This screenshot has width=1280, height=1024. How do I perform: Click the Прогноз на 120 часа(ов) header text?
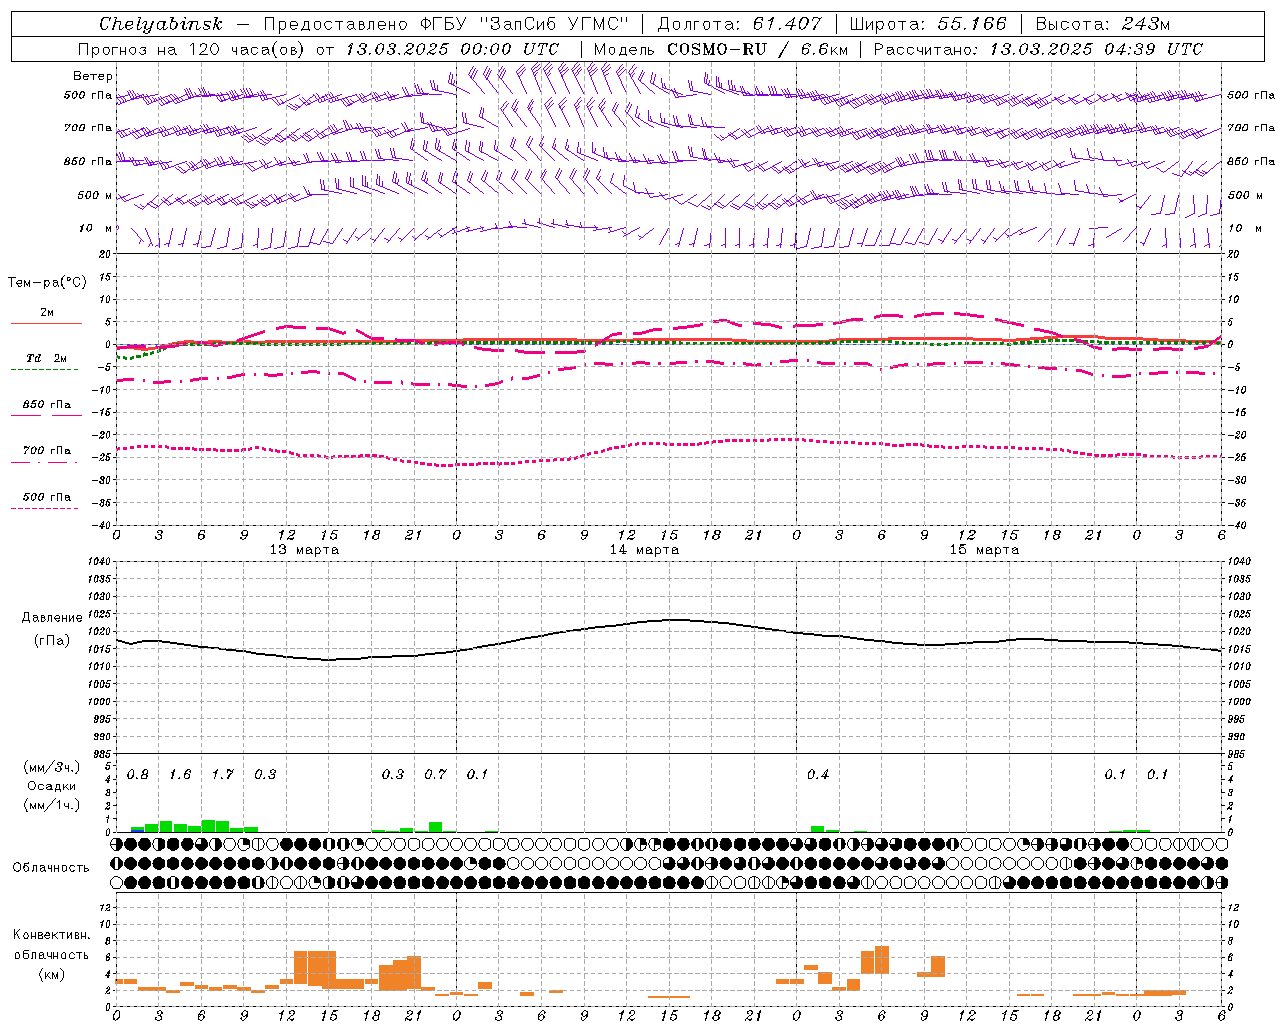coord(193,49)
